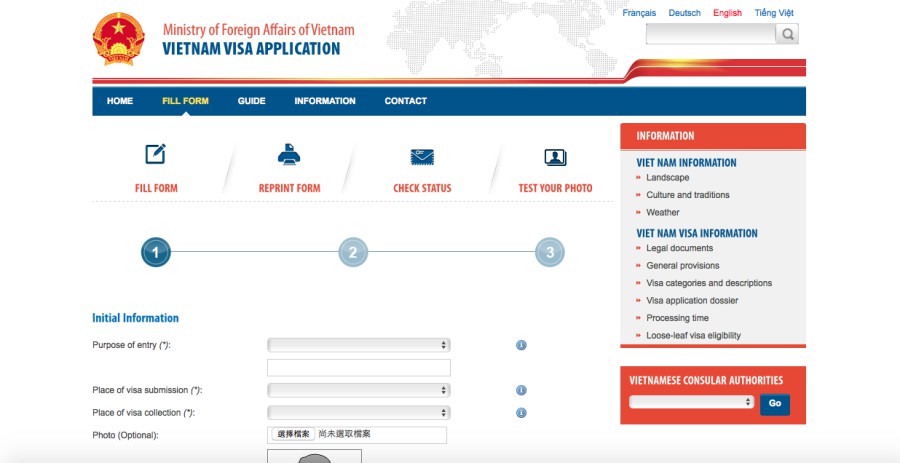
Task: Click the photo file chooser button
Action: pos(293,435)
